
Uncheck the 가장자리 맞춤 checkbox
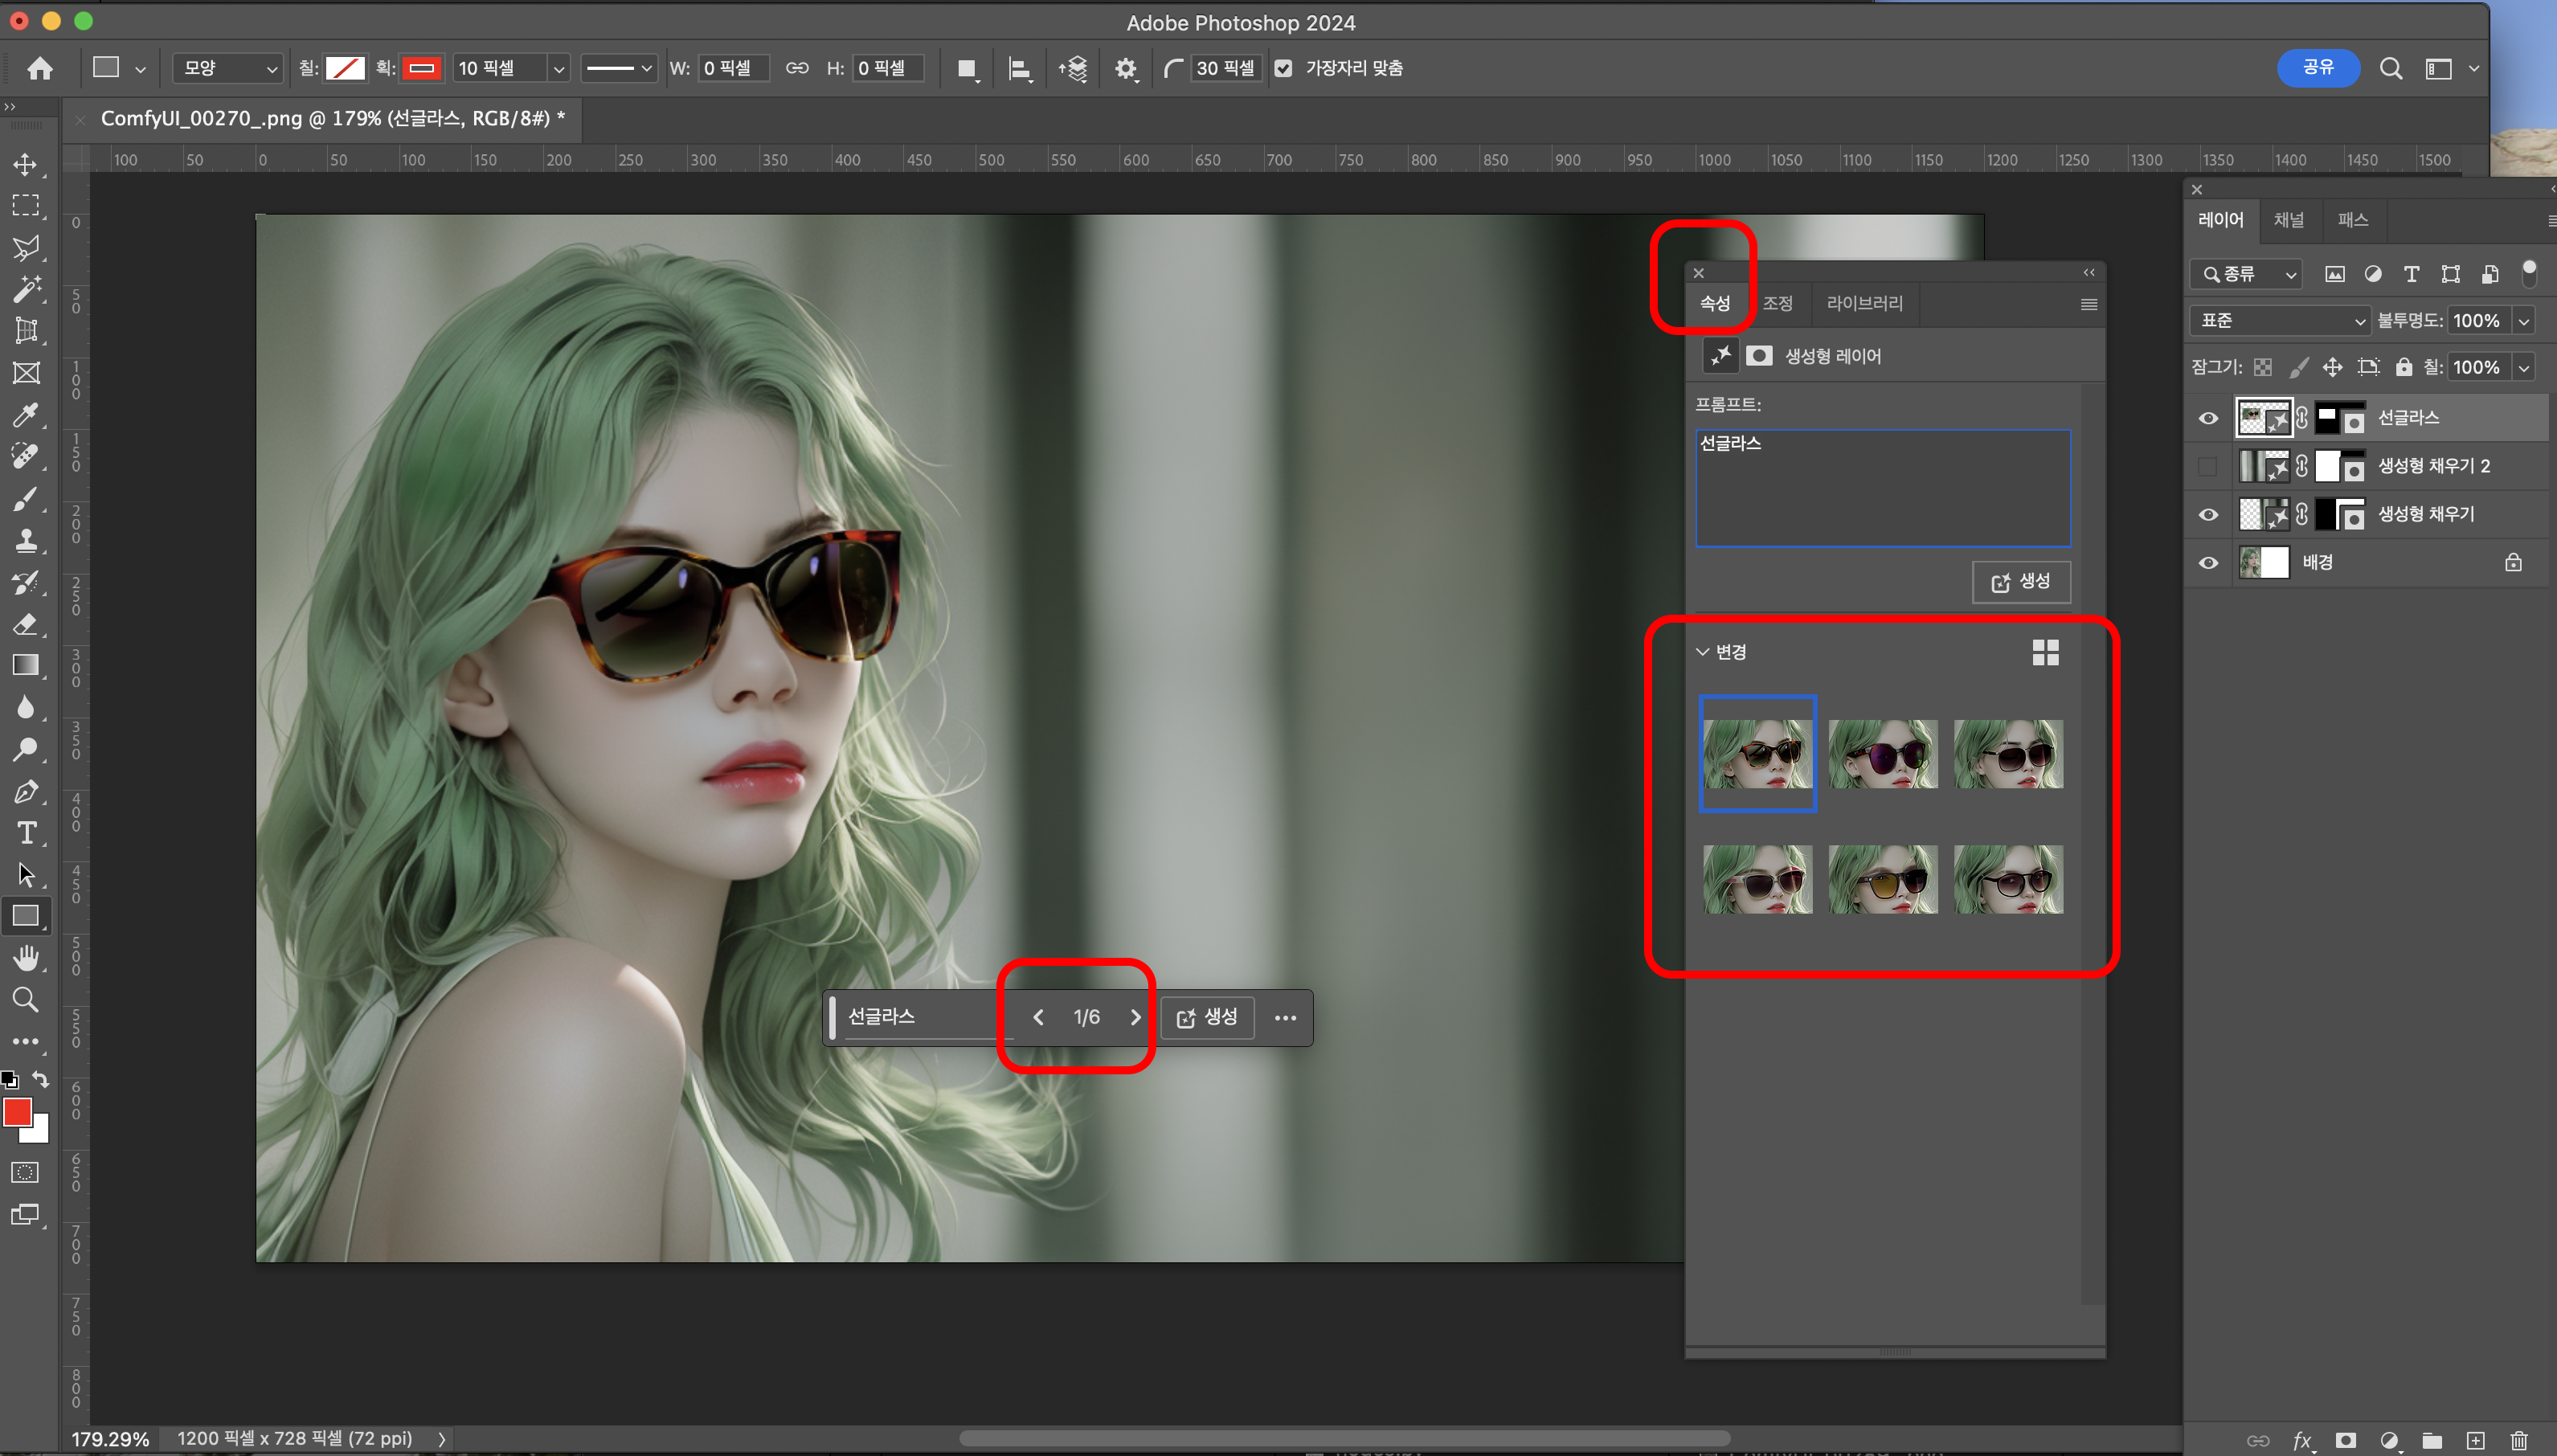[x=1283, y=68]
